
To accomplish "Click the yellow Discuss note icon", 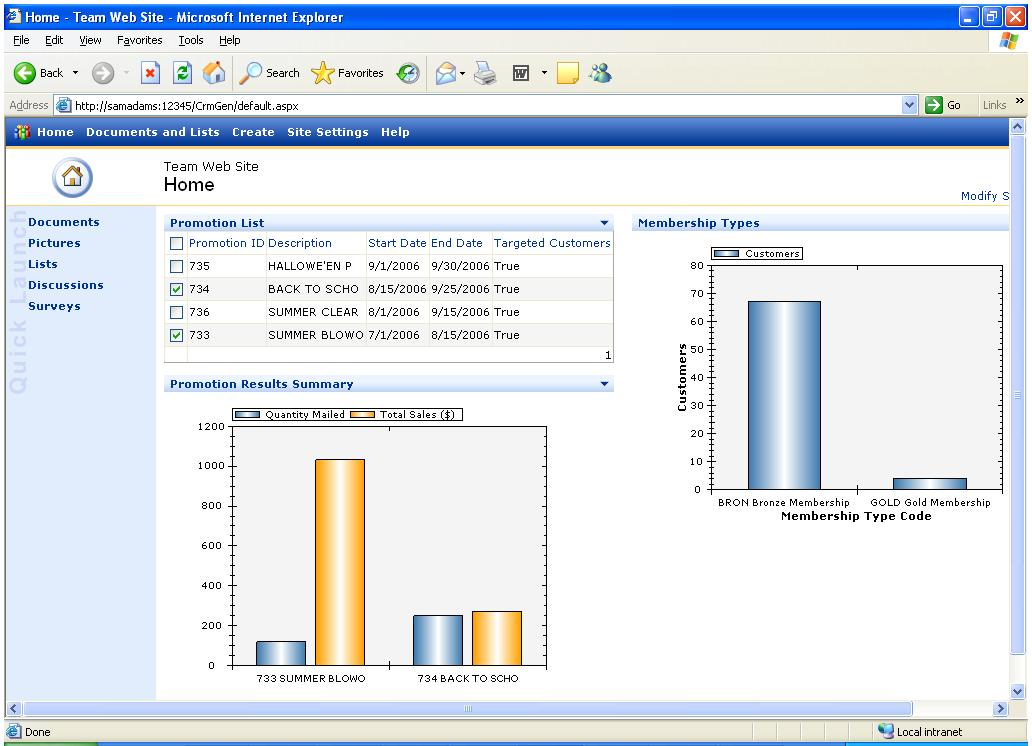I will (x=567, y=73).
